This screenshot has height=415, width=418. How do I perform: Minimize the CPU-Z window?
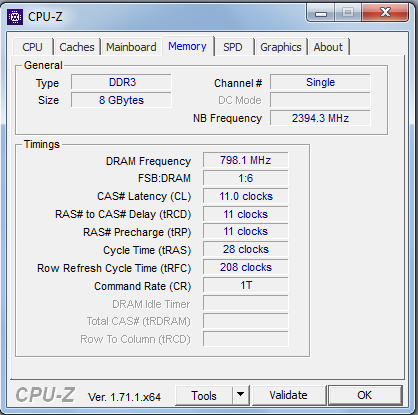coord(321,13)
